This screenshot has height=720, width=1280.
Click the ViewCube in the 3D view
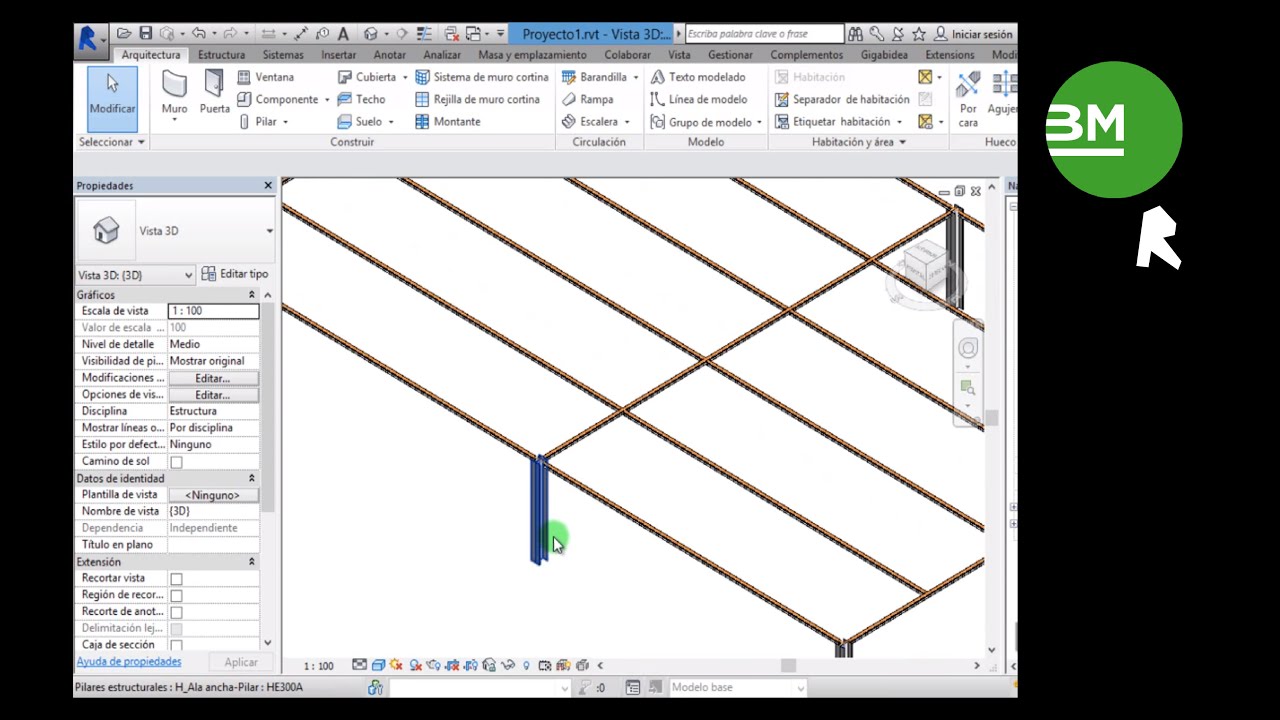(927, 267)
